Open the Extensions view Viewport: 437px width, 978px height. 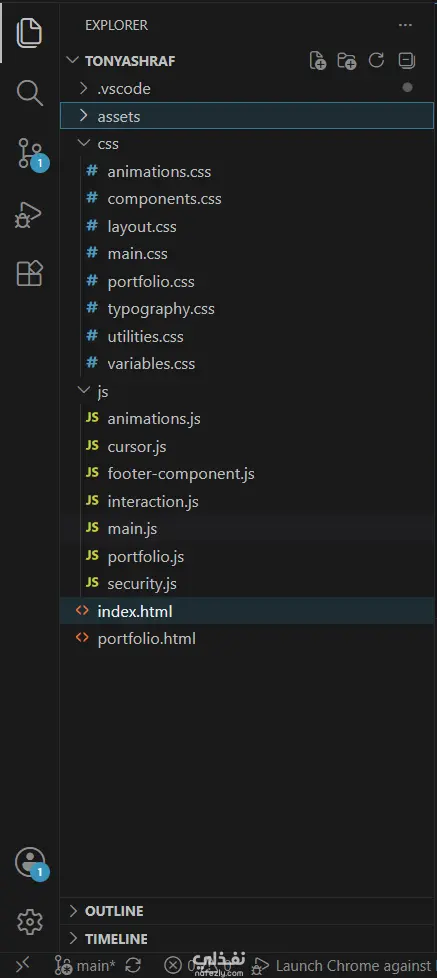click(x=29, y=273)
